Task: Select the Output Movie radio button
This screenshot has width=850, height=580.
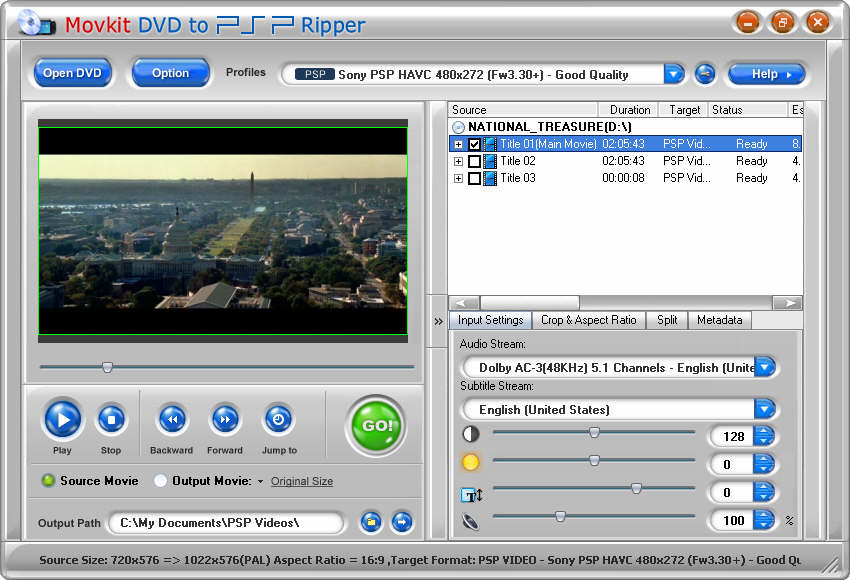Action: click(x=160, y=480)
